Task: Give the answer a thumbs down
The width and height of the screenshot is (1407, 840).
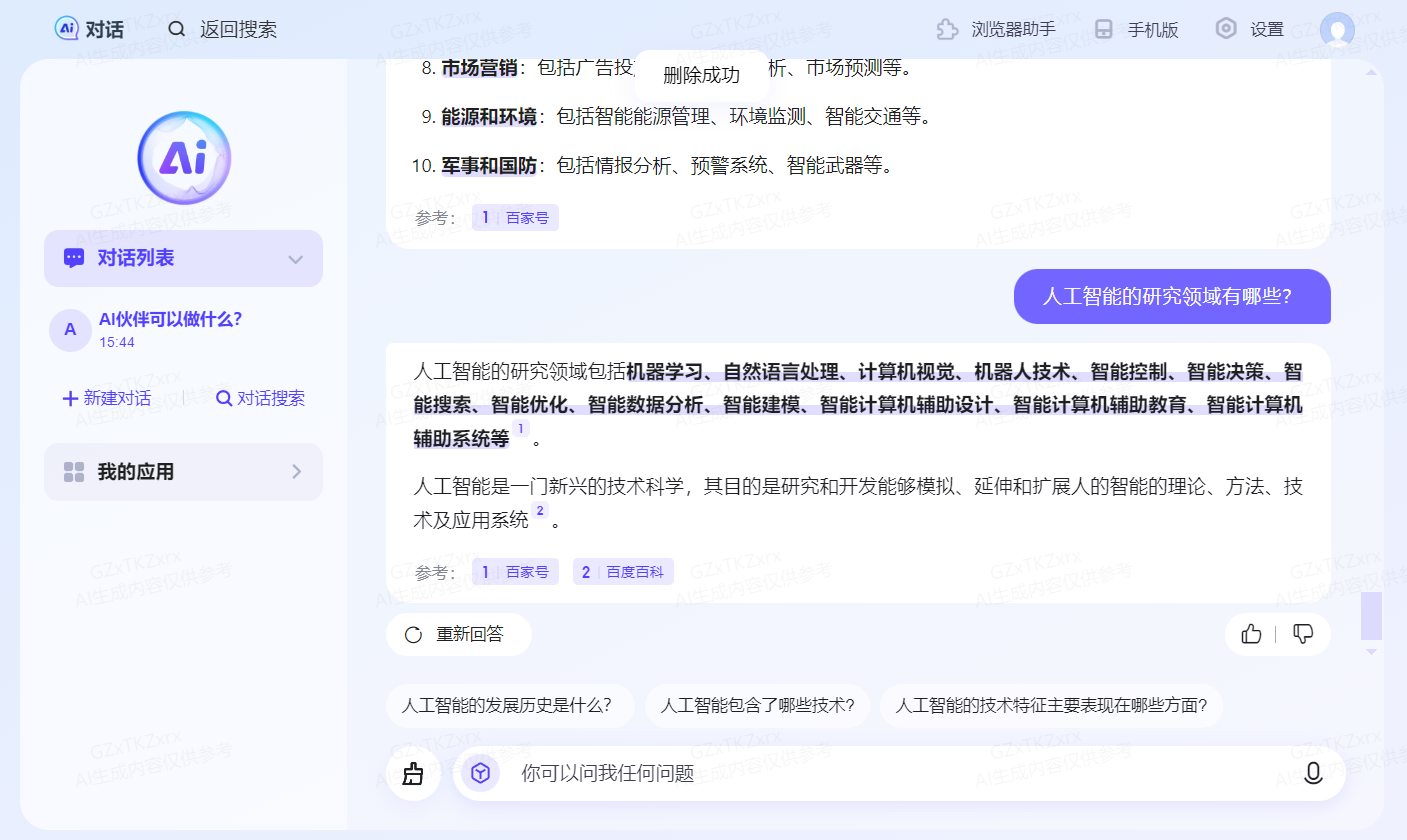Action: click(1303, 634)
